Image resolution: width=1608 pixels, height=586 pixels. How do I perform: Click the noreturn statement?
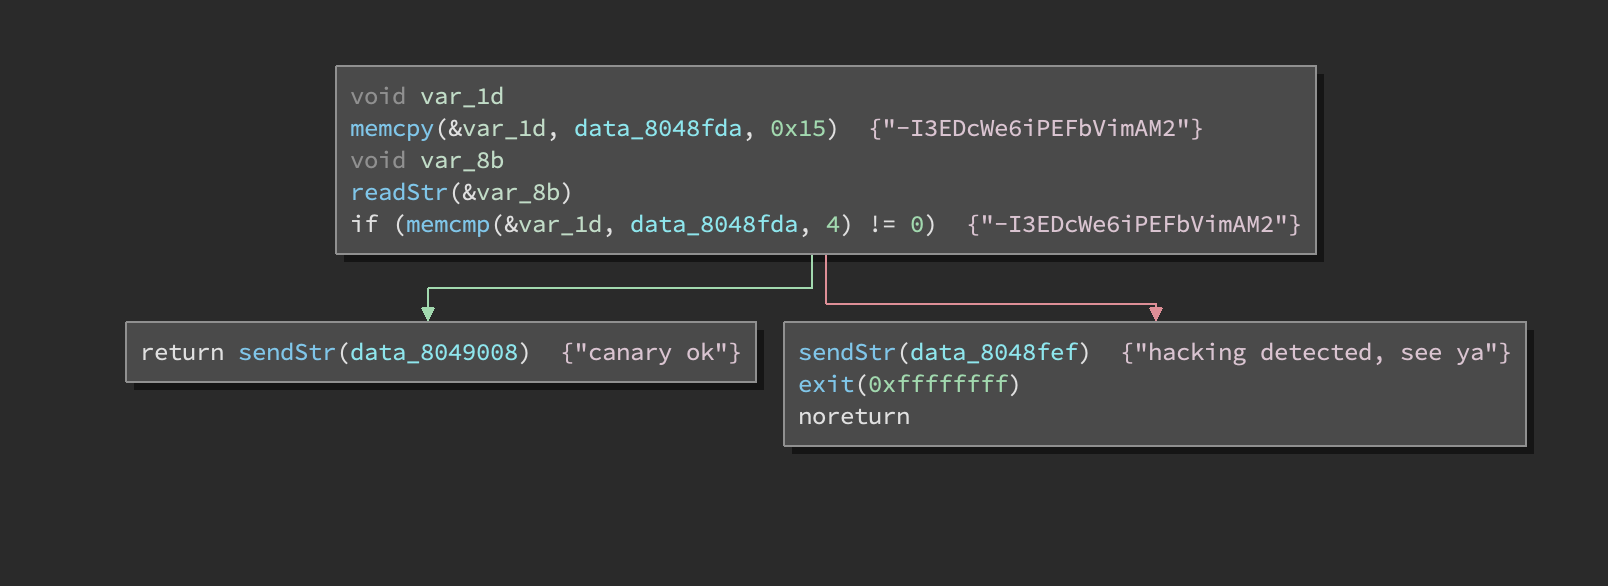click(853, 416)
